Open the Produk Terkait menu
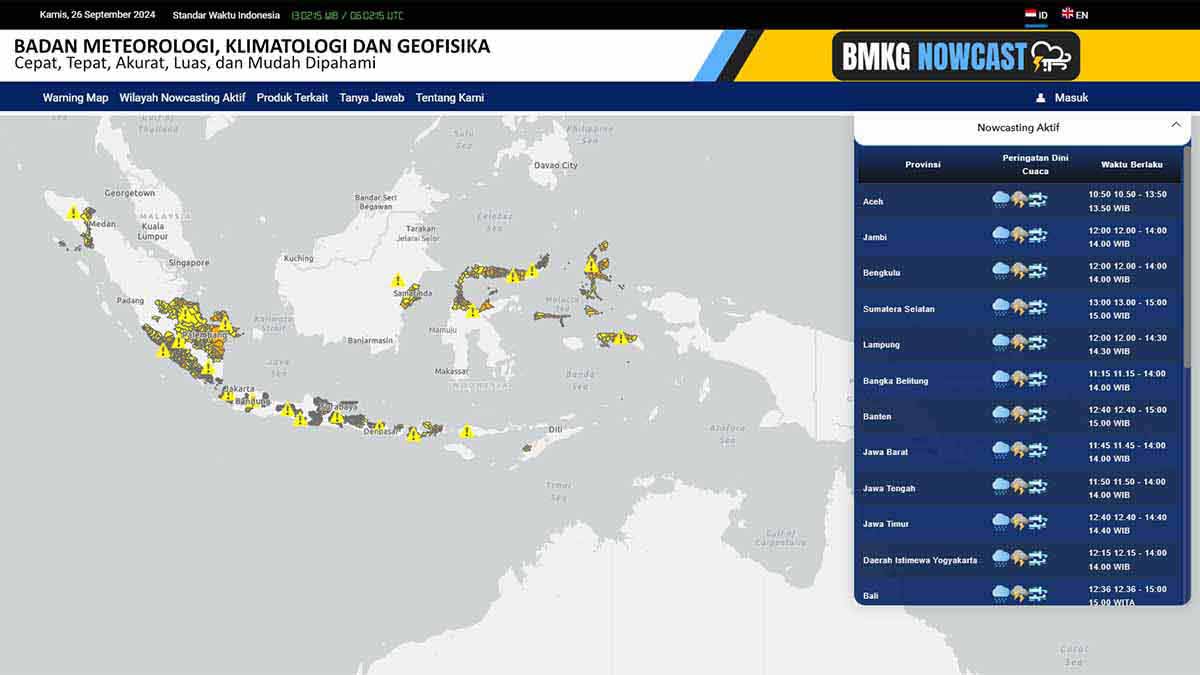 click(292, 98)
